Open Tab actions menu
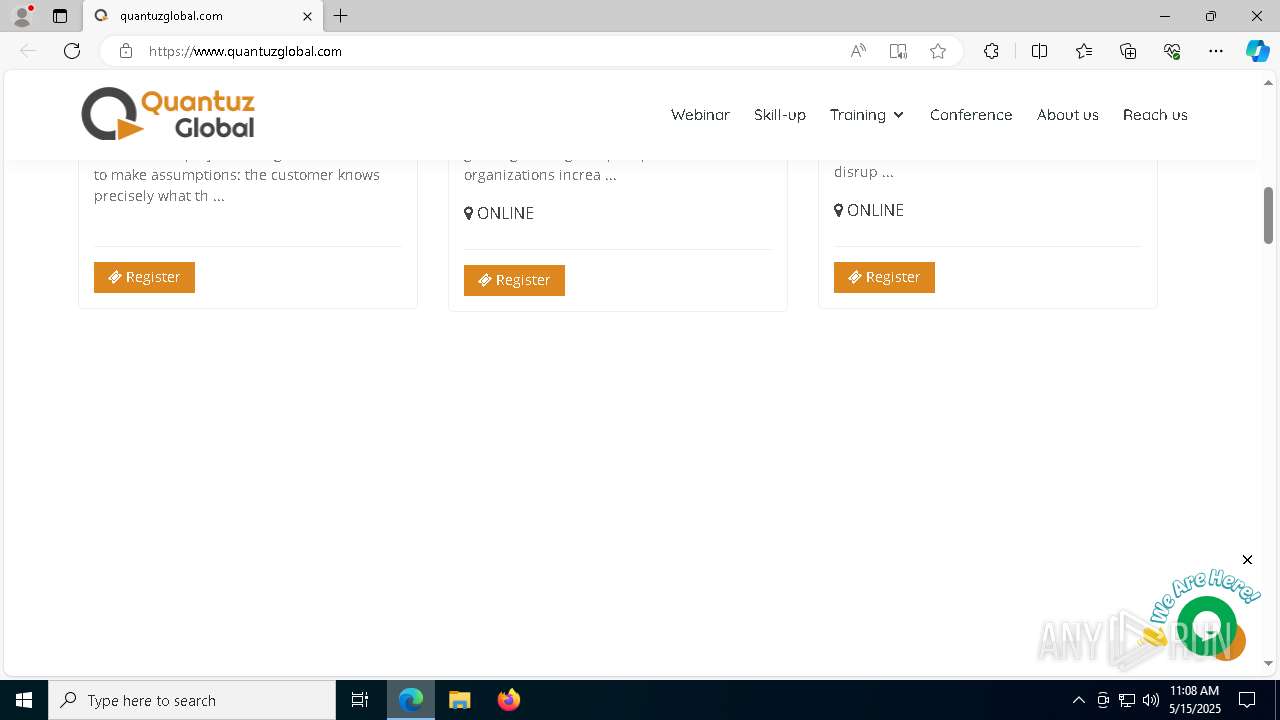The width and height of the screenshot is (1280, 720). point(60,16)
